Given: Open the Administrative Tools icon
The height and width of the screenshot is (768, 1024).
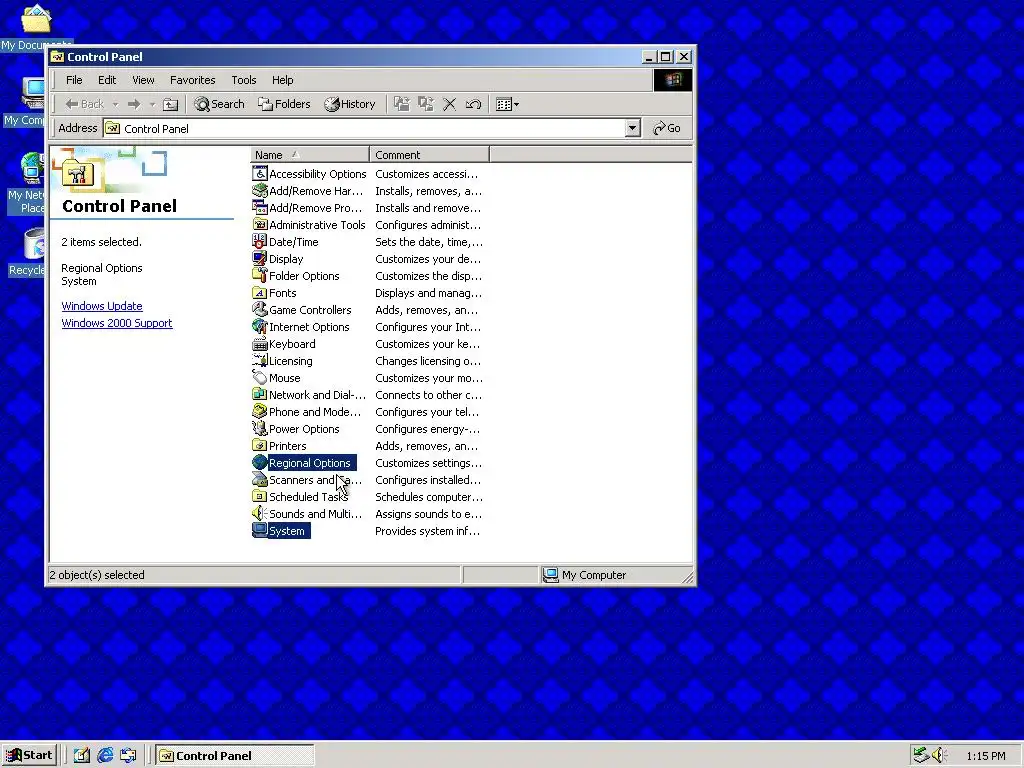Looking at the screenshot, I should click(259, 224).
